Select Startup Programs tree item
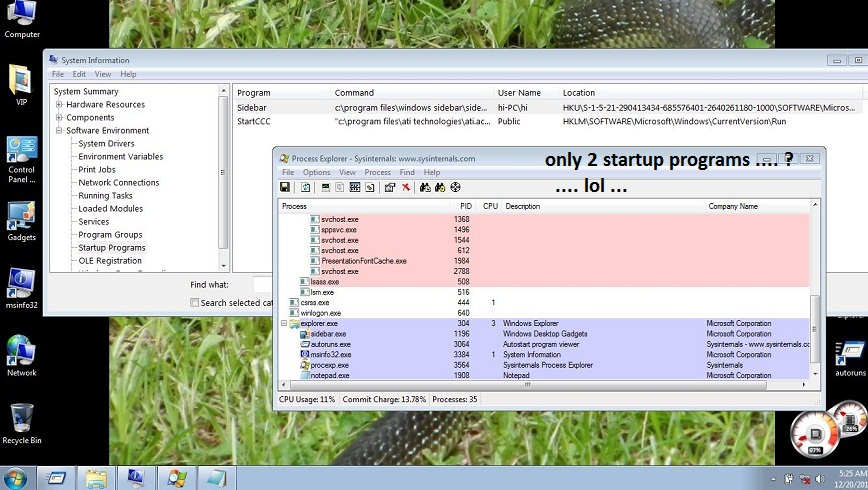The height and width of the screenshot is (490, 868). (112, 247)
